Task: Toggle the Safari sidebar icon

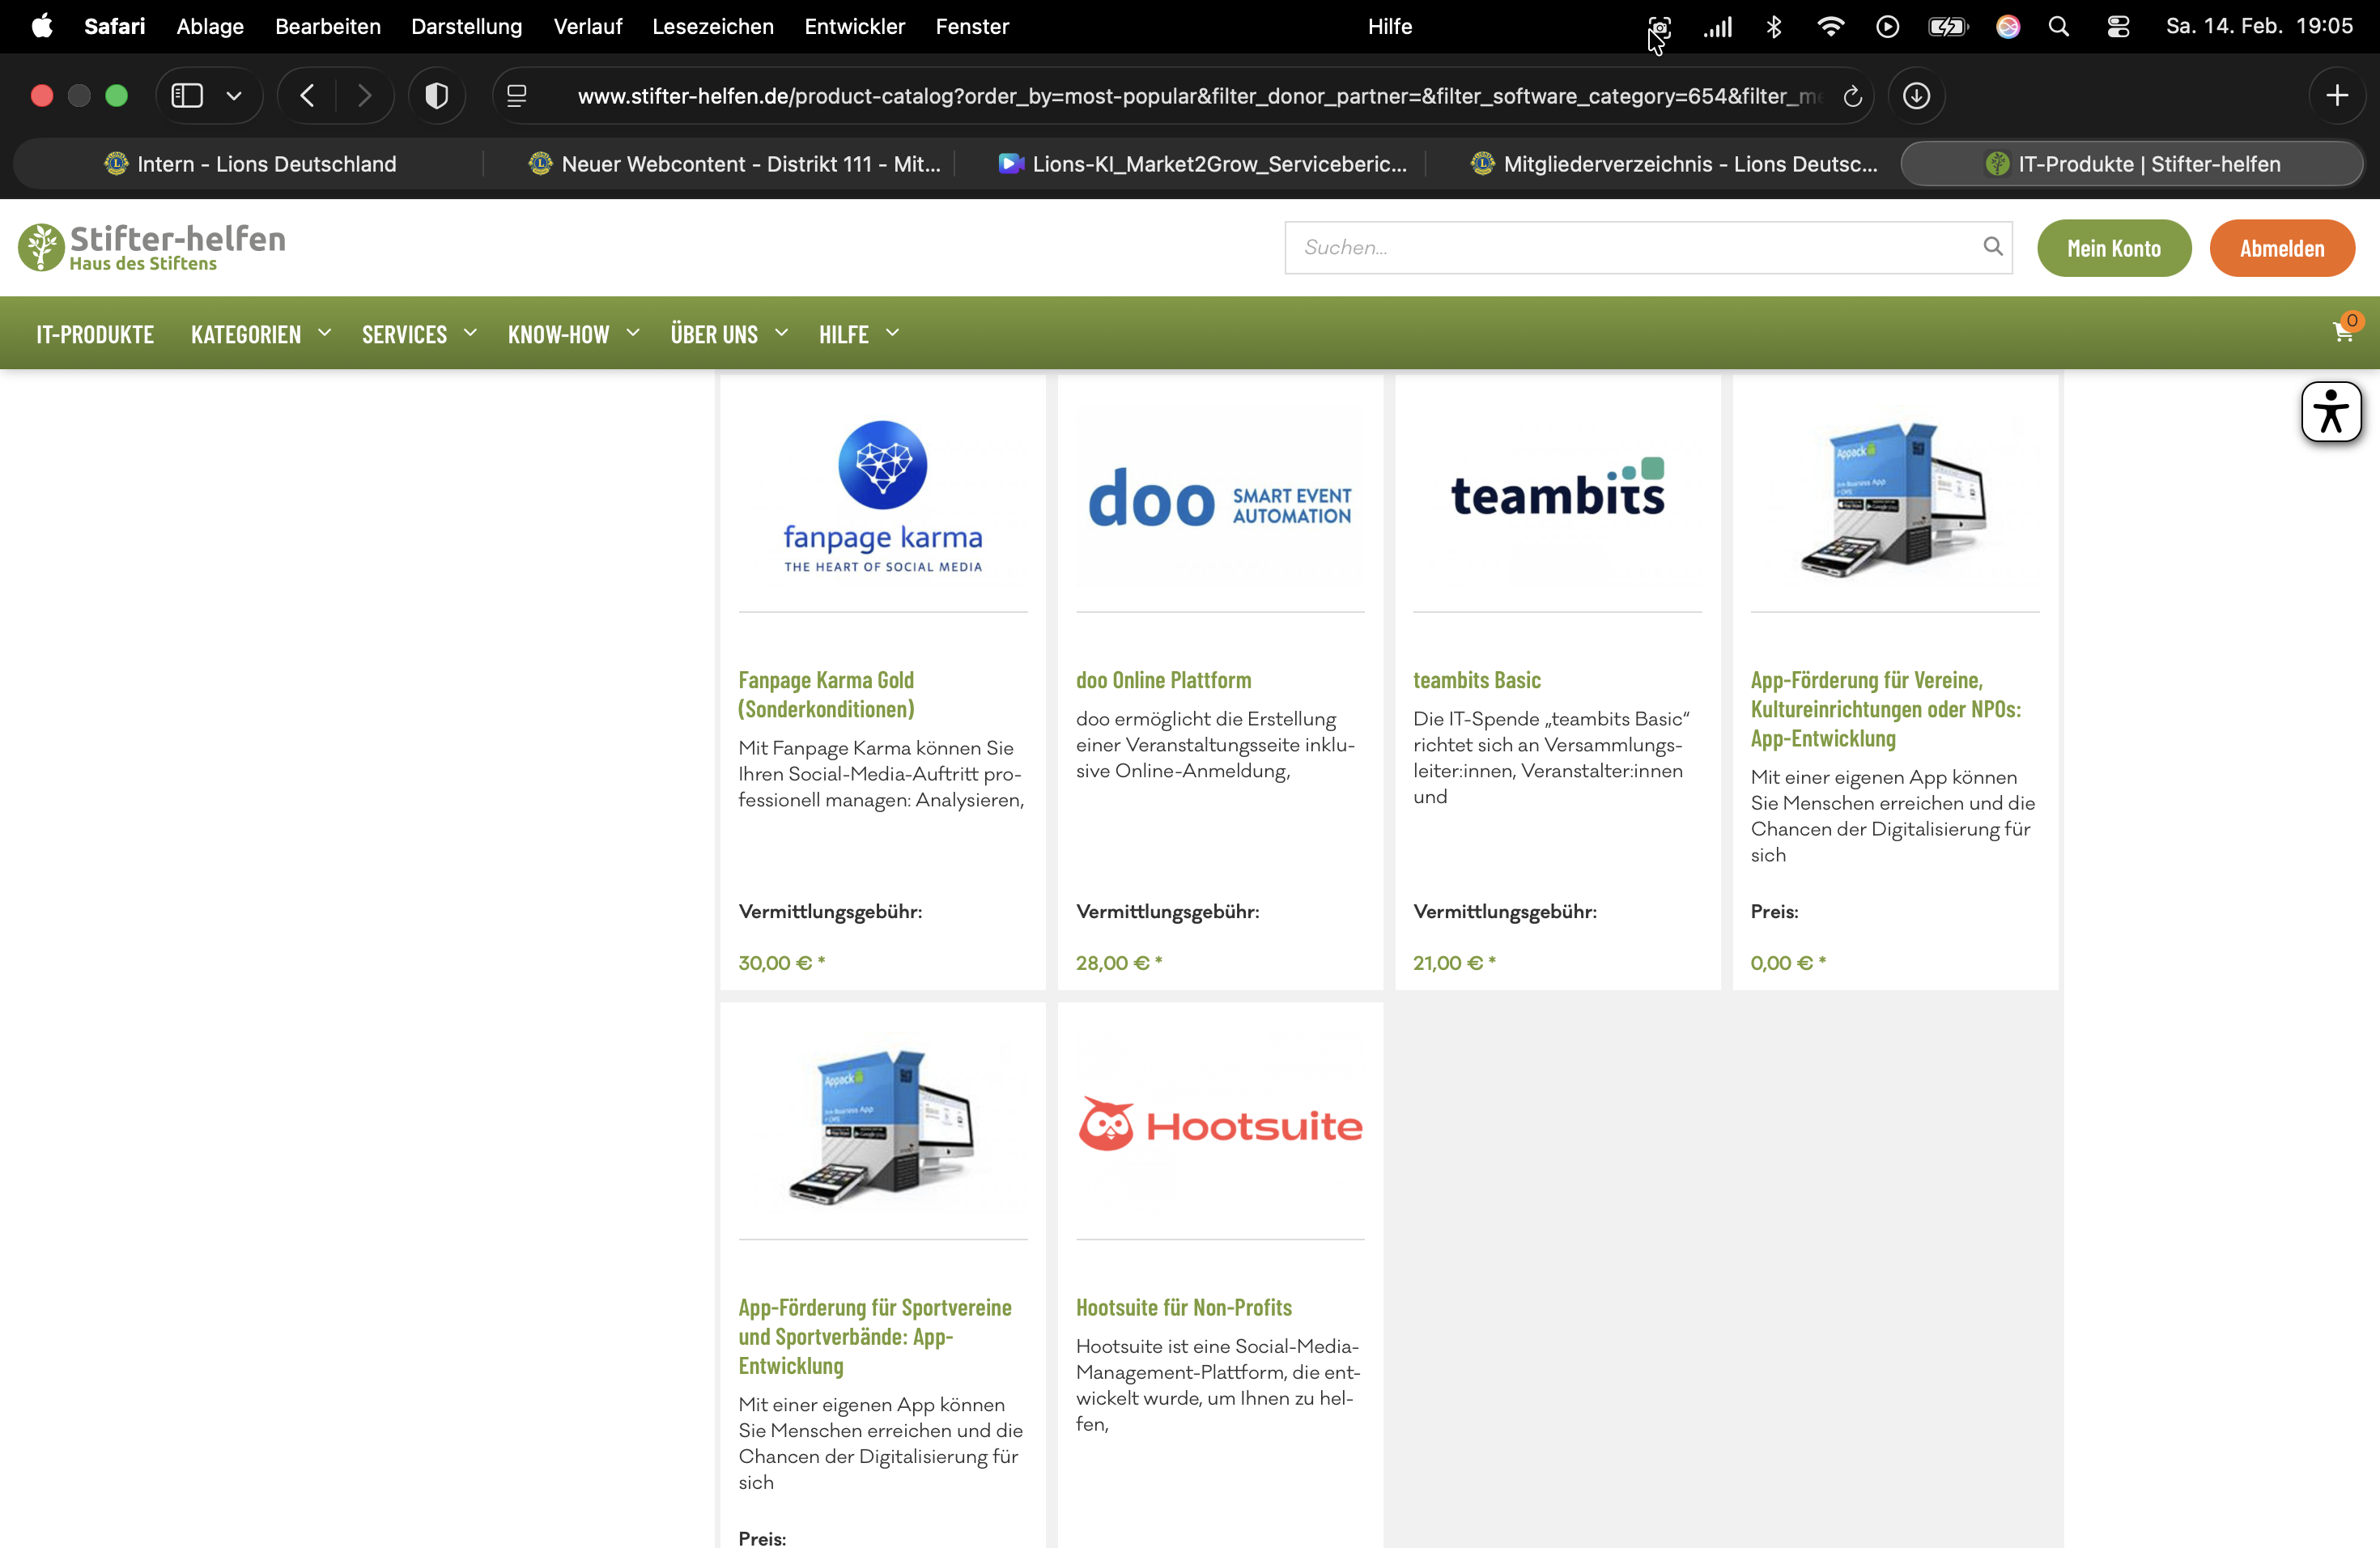Action: point(187,96)
